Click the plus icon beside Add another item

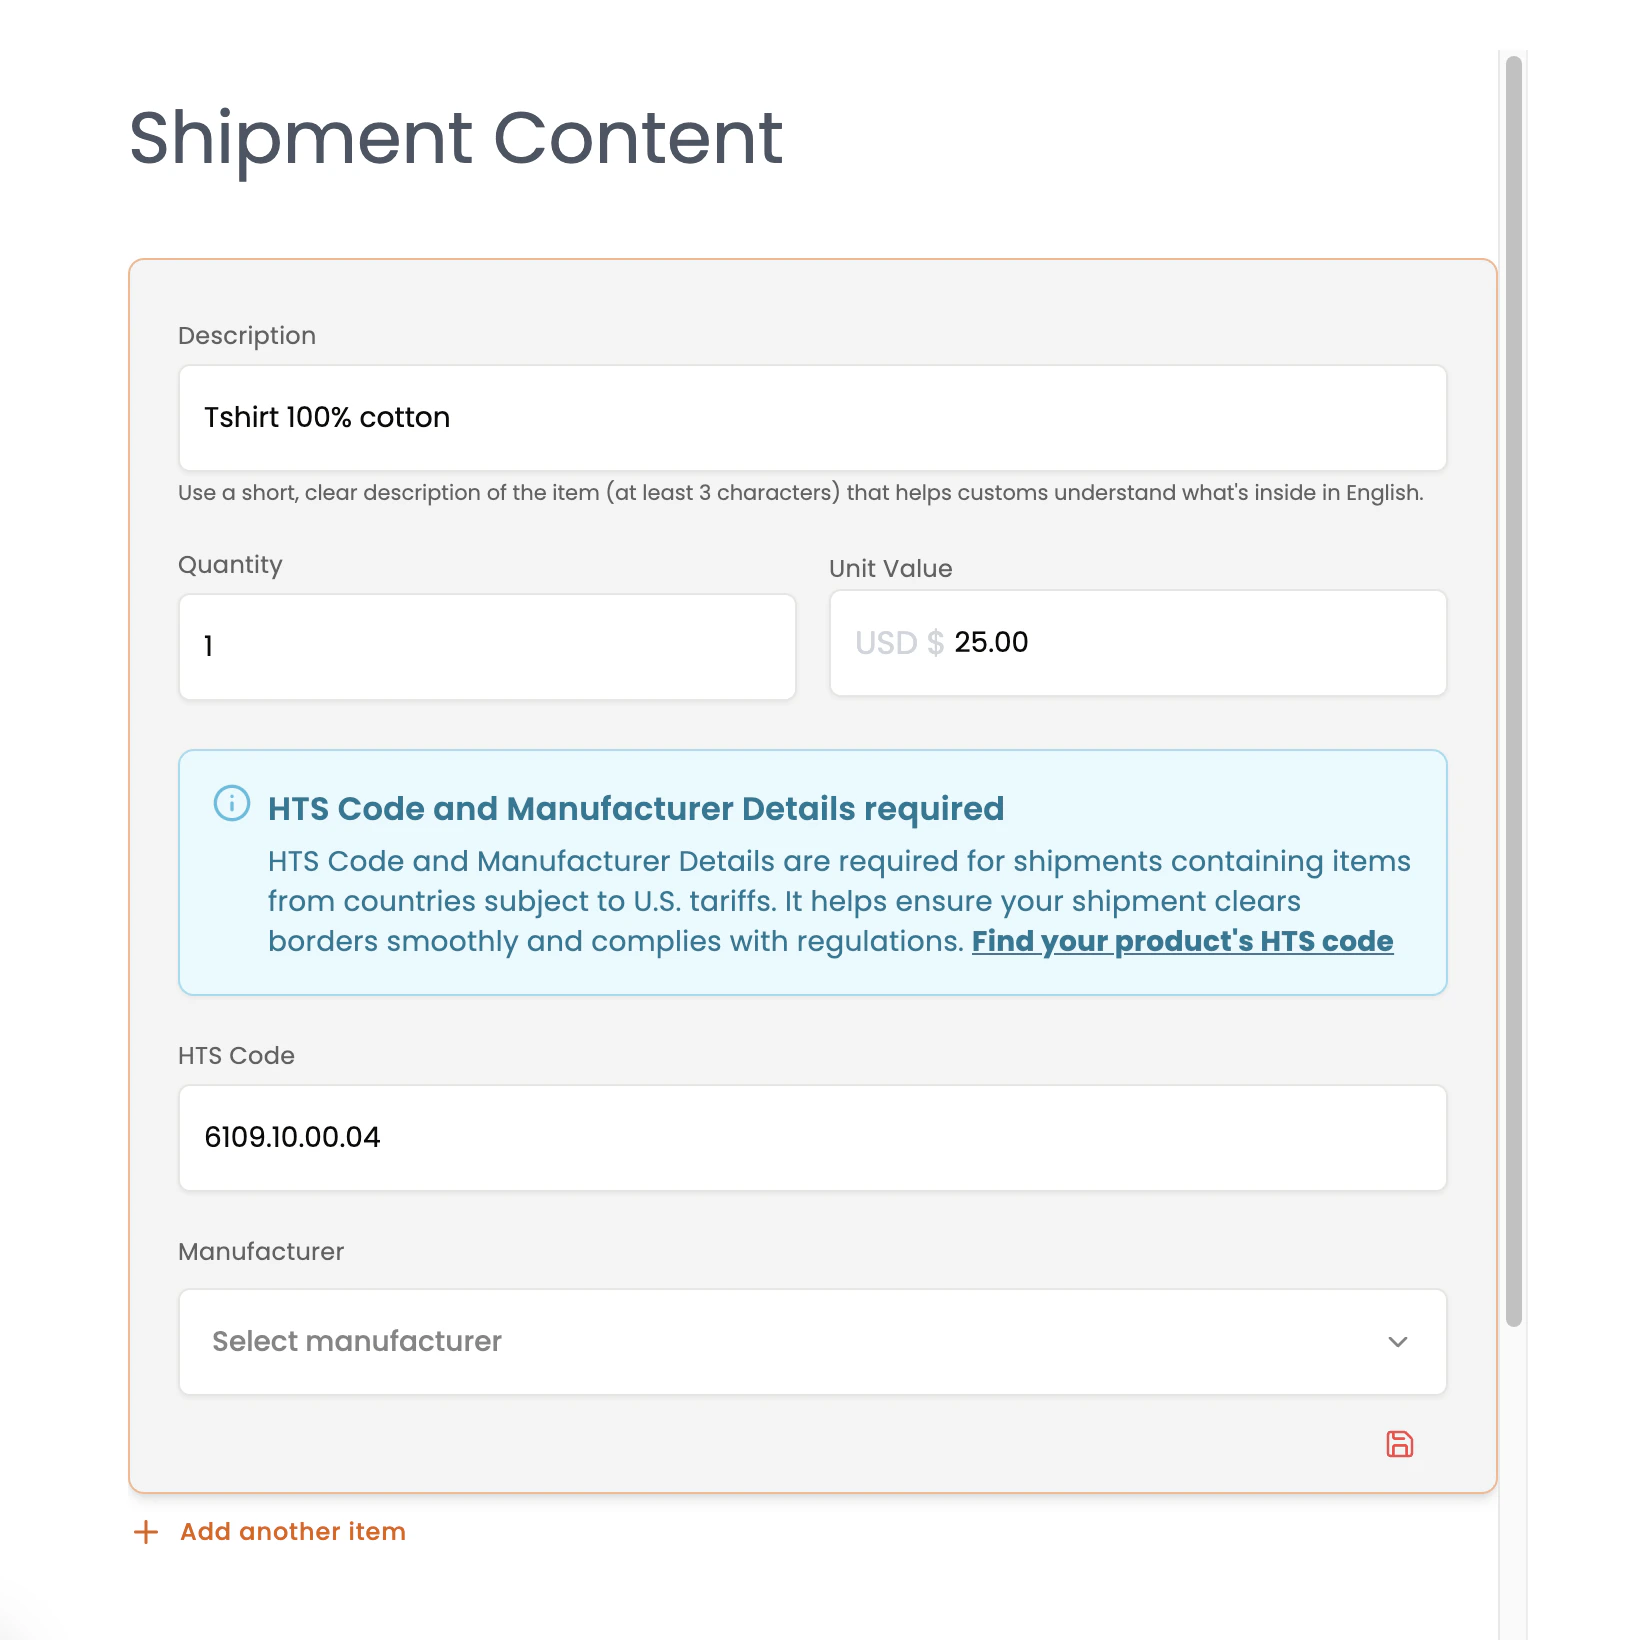[x=146, y=1532]
